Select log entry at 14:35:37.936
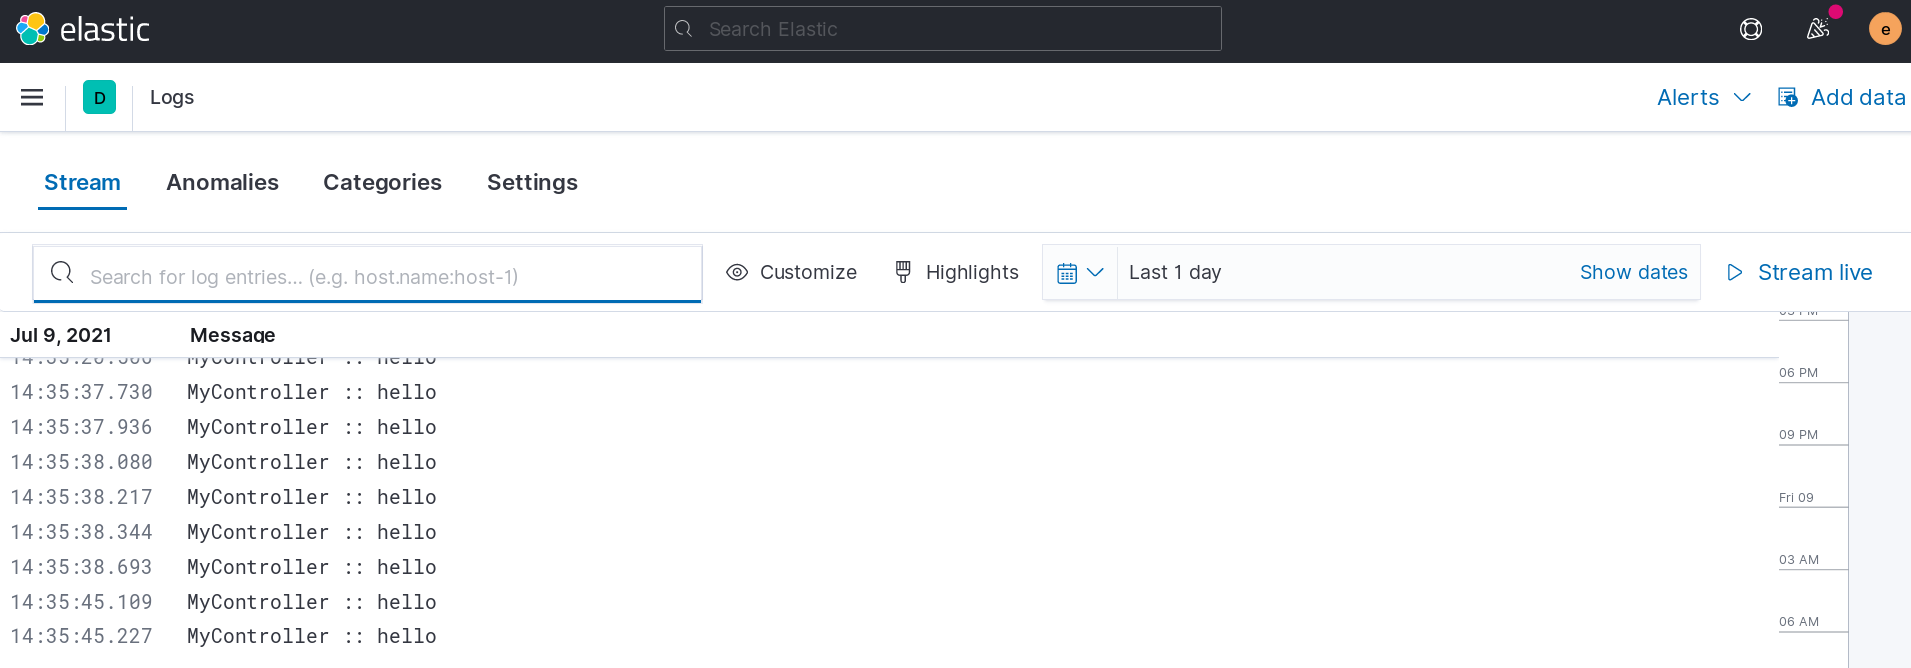1911x668 pixels. coord(889,427)
